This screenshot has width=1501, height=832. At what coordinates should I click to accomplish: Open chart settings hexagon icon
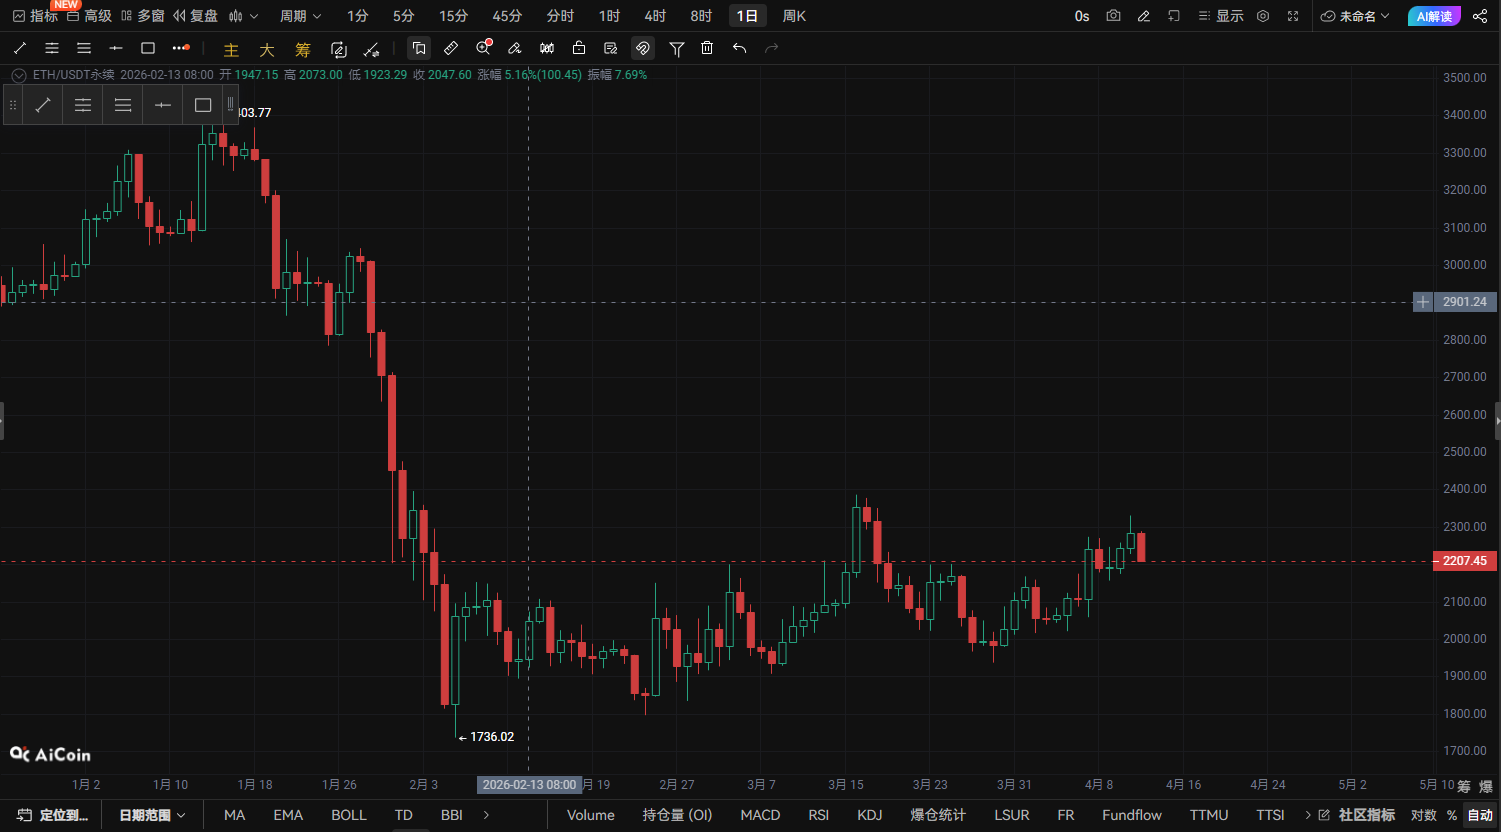tap(1263, 16)
